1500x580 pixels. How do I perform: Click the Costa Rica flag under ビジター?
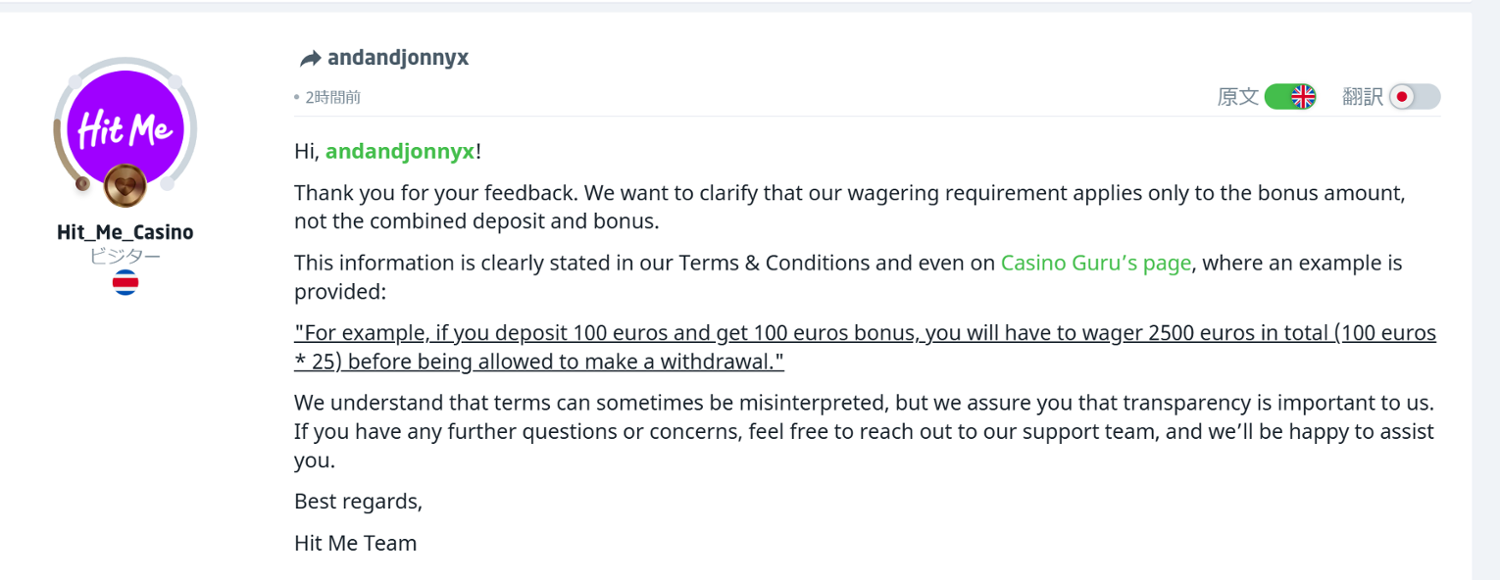[125, 283]
